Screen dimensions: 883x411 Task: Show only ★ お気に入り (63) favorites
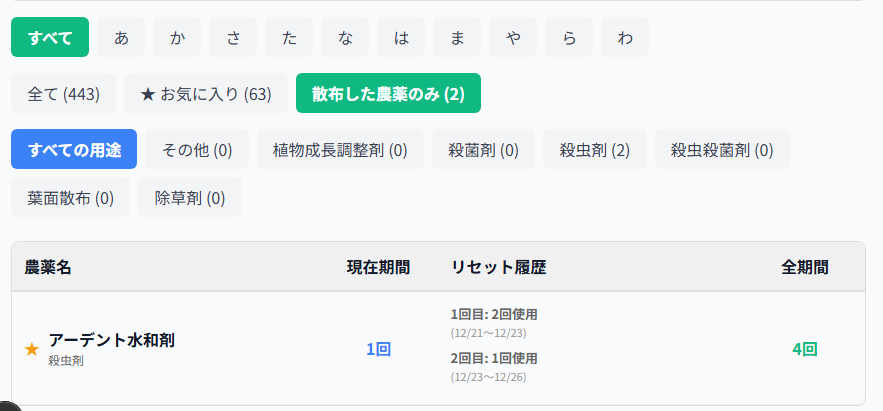coord(206,94)
